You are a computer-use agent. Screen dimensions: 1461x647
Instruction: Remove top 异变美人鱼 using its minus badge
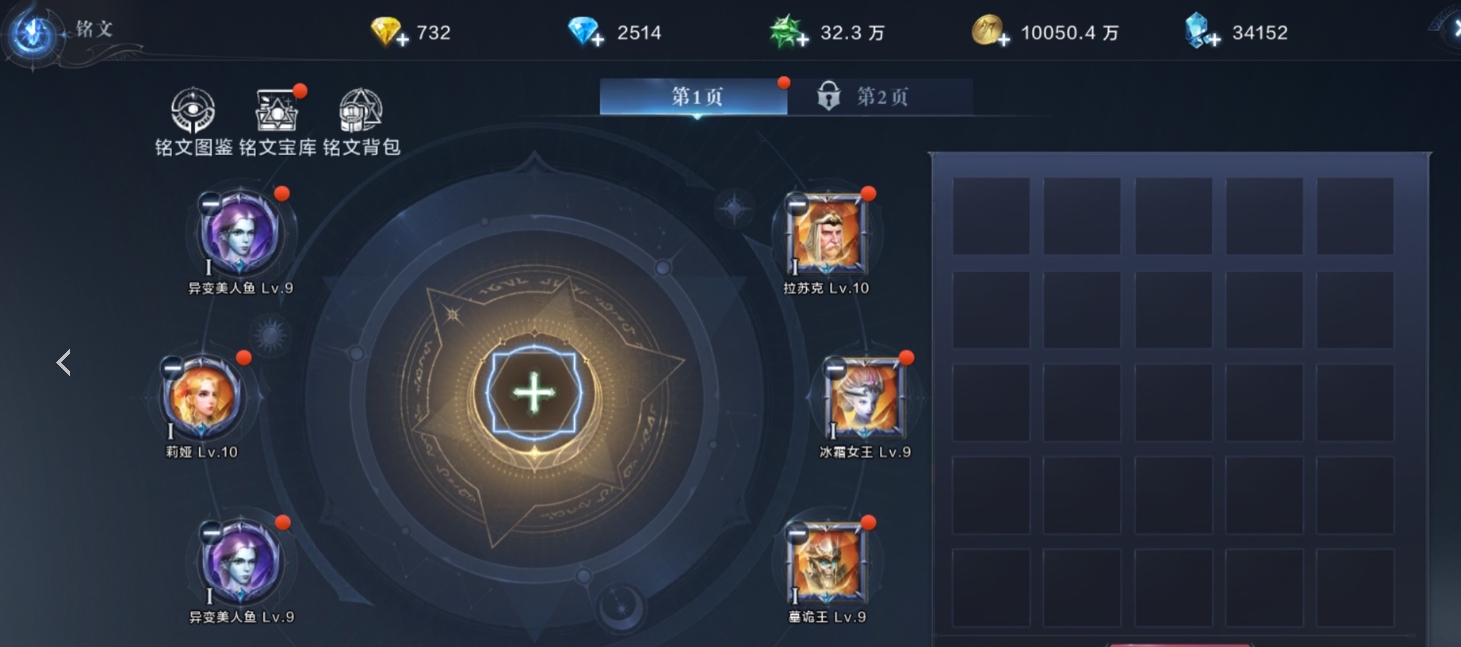[210, 203]
